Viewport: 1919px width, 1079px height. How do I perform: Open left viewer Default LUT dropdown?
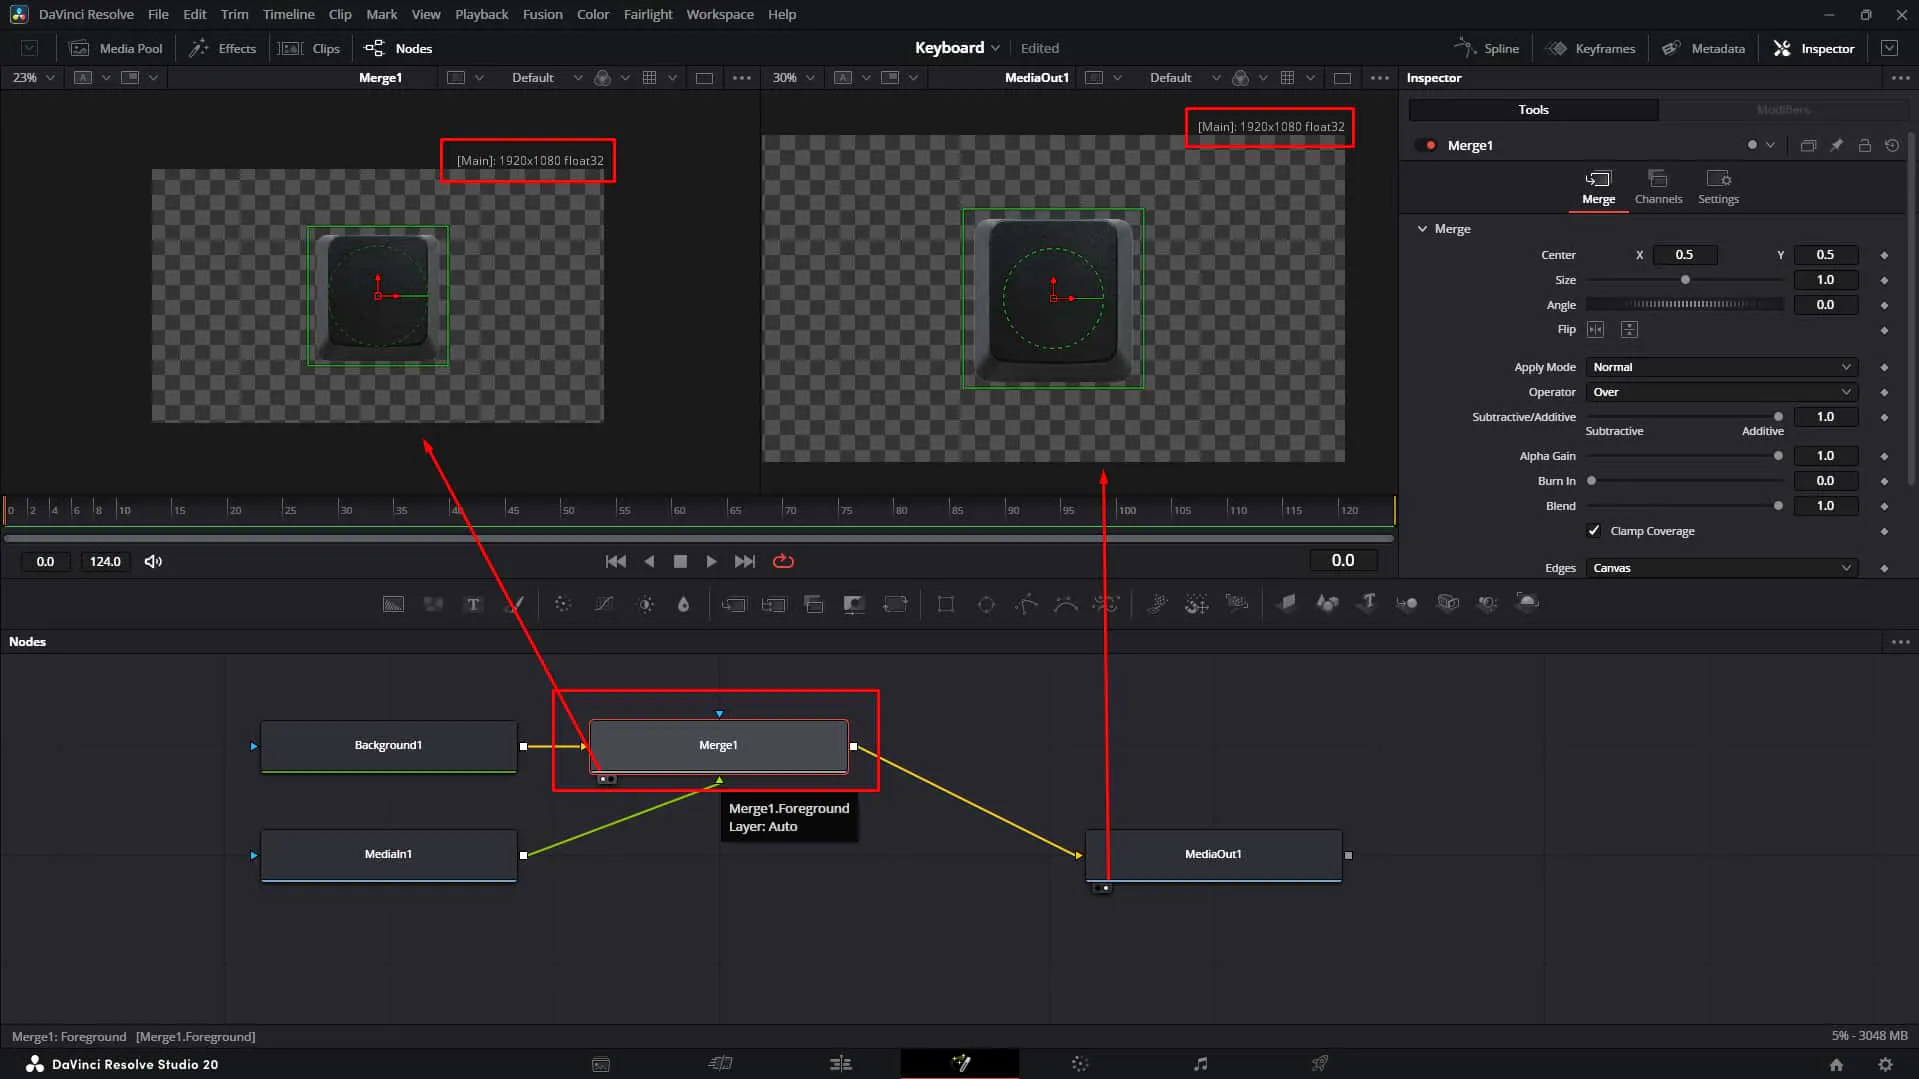click(546, 78)
